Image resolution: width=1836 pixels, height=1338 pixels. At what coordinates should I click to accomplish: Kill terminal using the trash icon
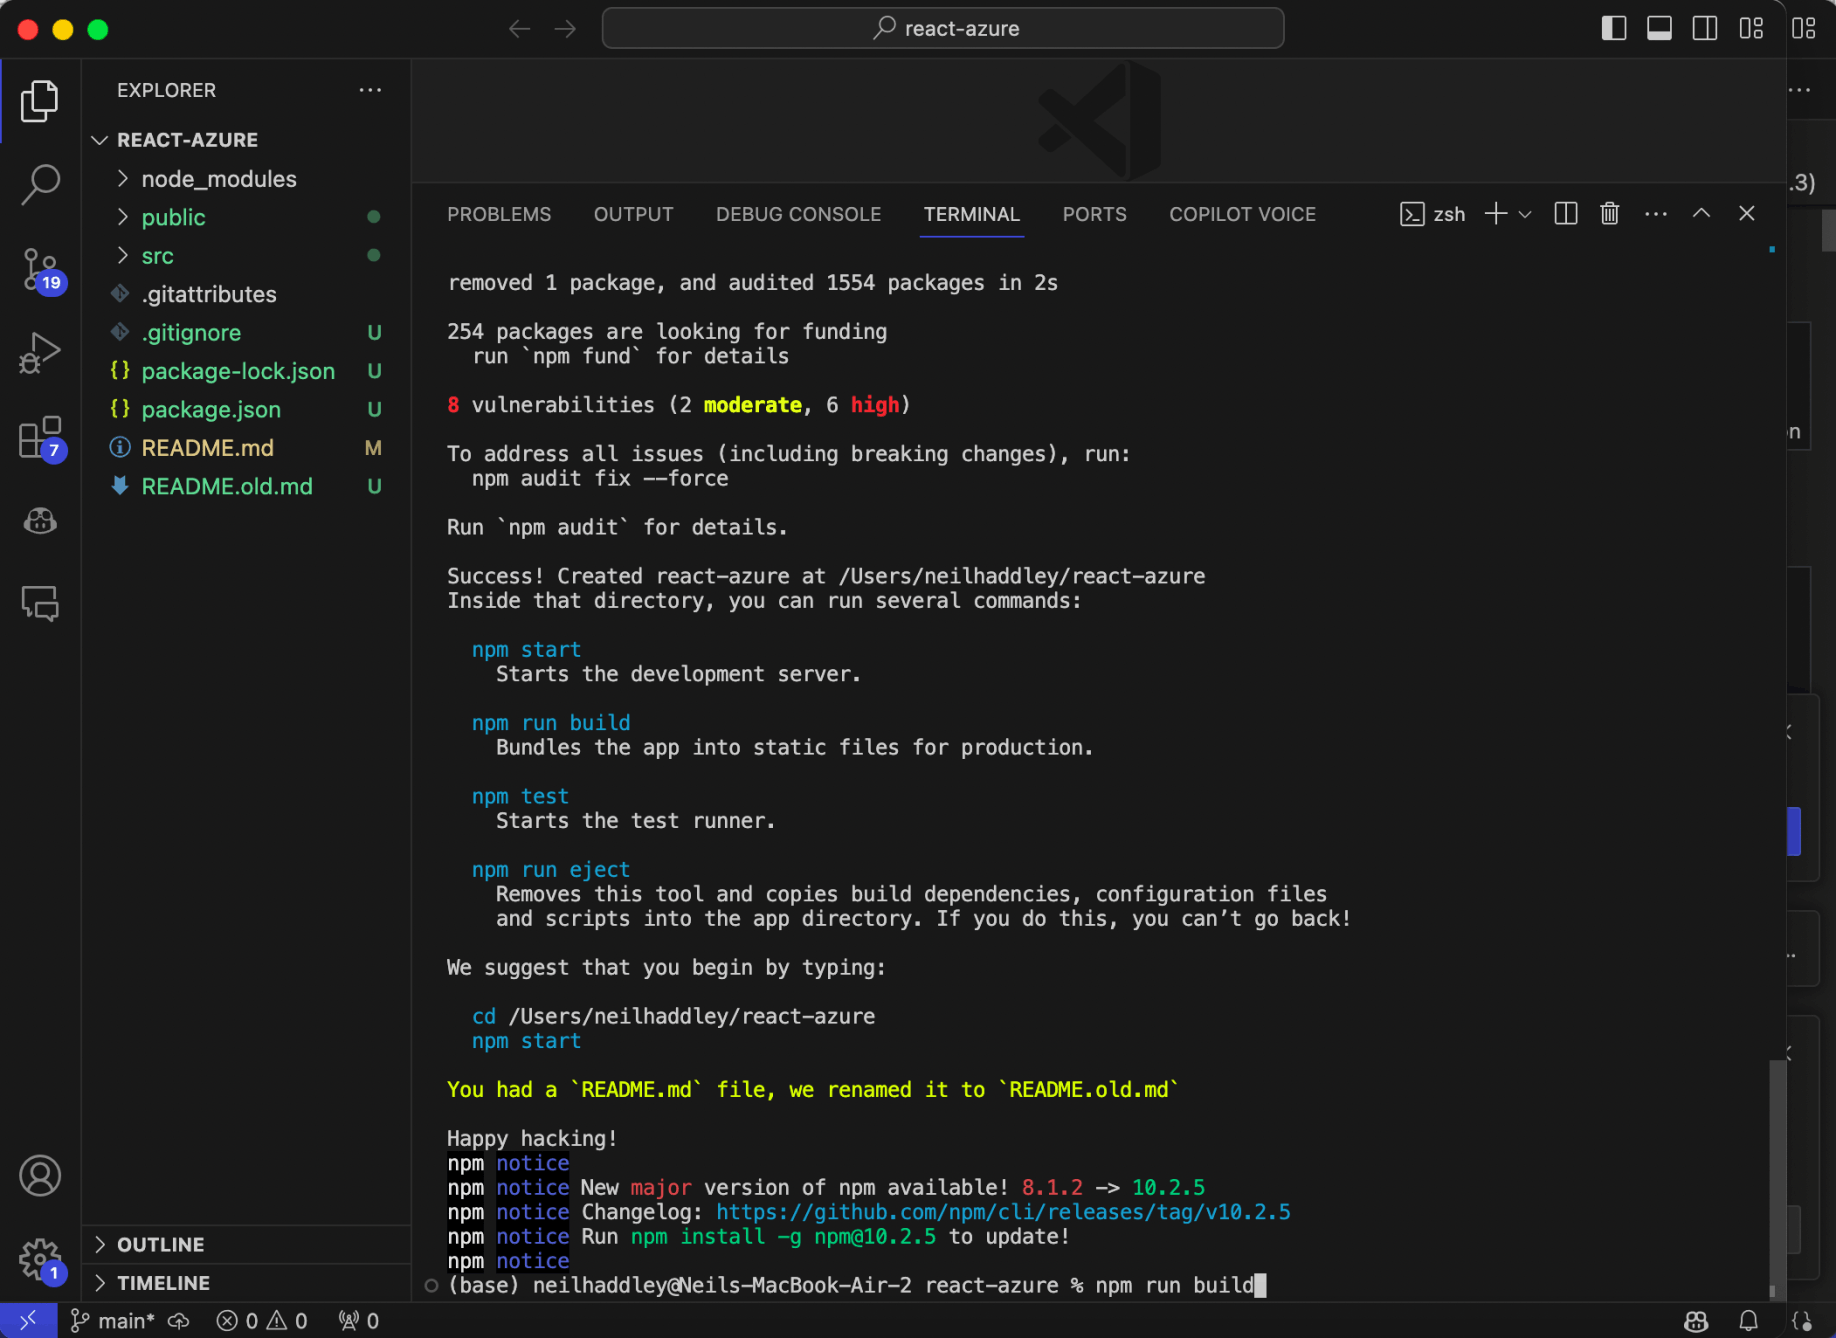[1609, 214]
